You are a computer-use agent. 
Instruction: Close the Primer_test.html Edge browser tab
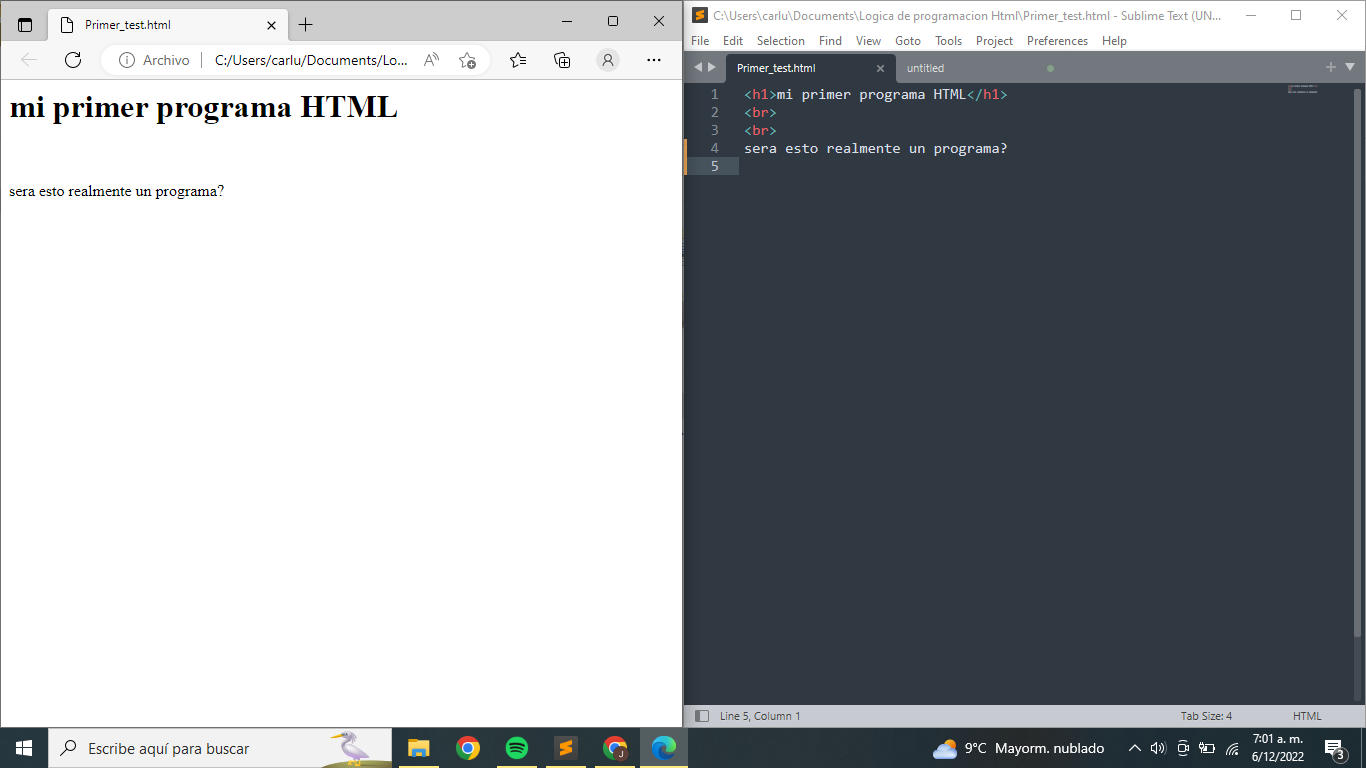point(271,25)
